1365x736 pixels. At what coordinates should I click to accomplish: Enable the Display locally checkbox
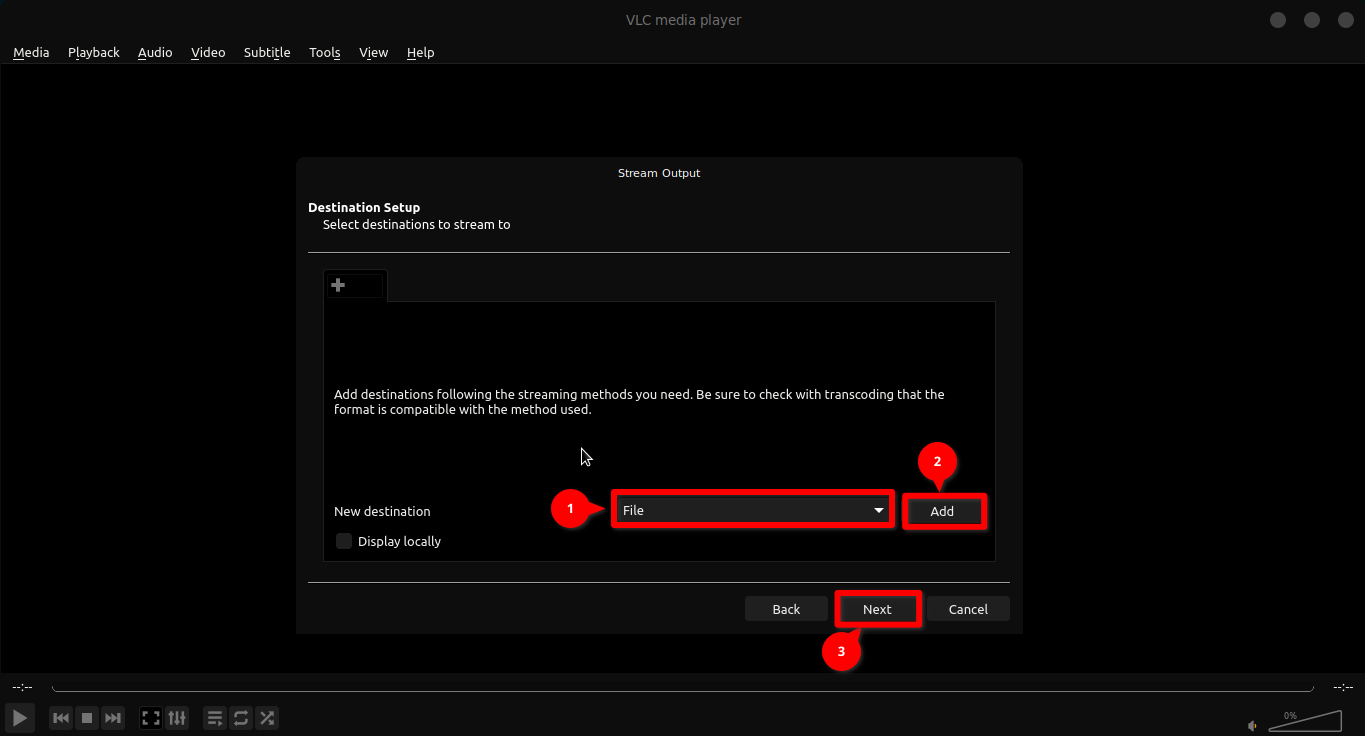tap(344, 541)
